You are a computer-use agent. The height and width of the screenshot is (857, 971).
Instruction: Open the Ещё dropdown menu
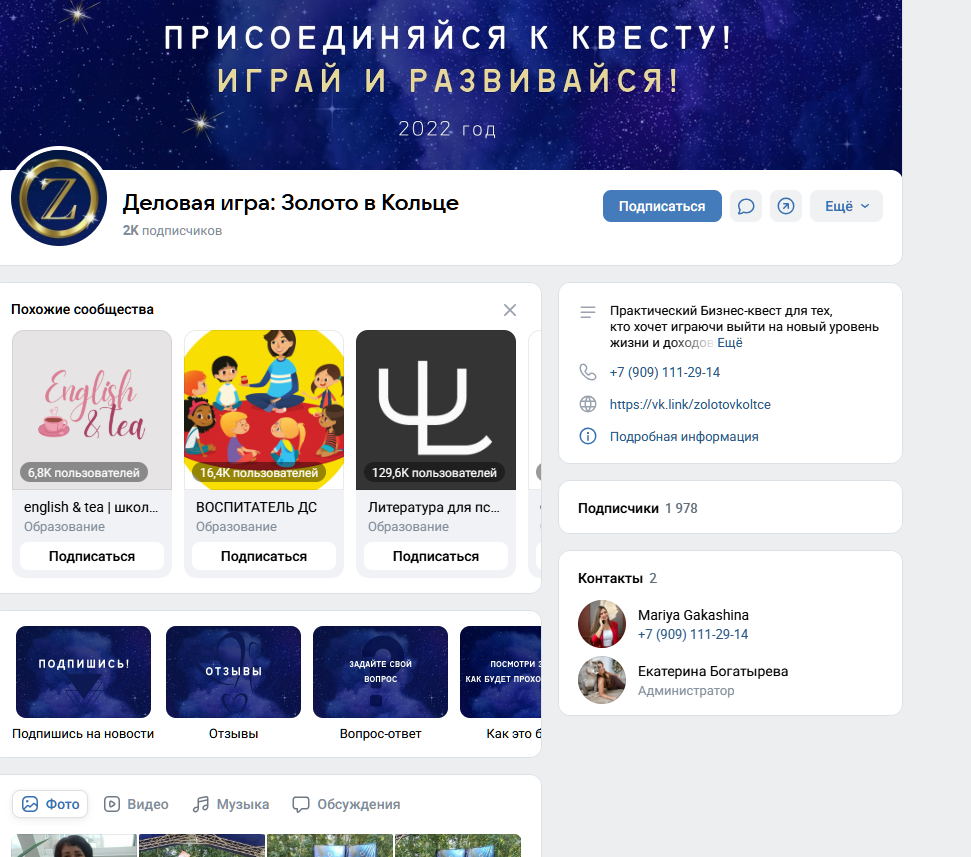tap(846, 206)
